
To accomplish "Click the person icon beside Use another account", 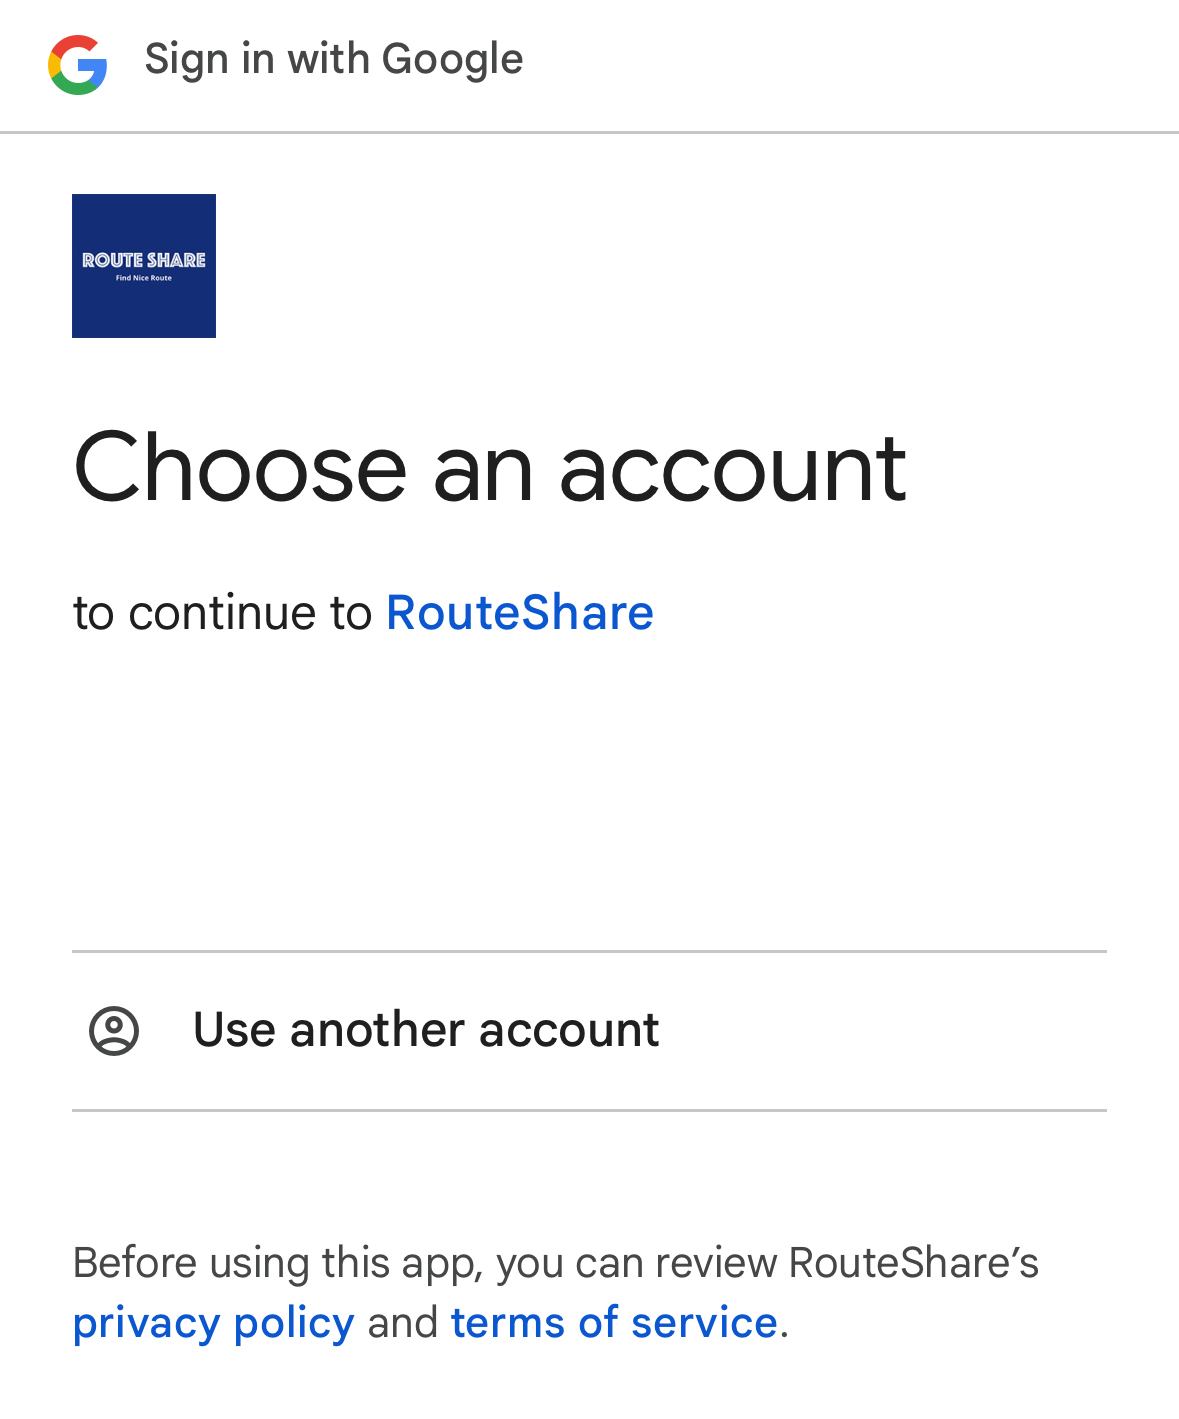I will point(114,1031).
